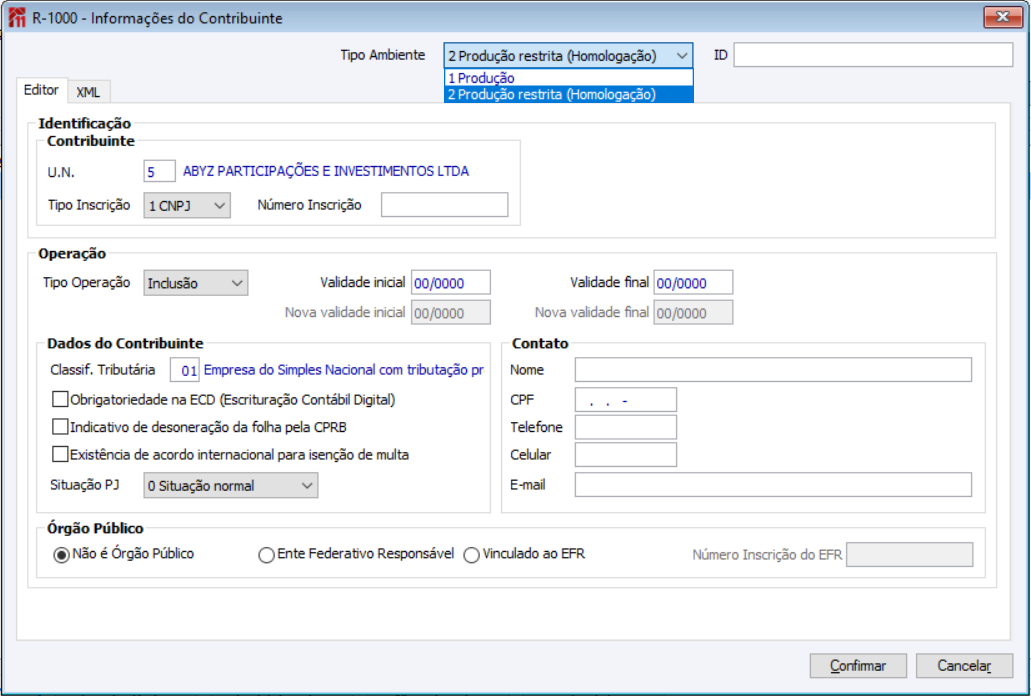
Task: Open the Tipo Inscrição dropdown
Action: [187, 206]
